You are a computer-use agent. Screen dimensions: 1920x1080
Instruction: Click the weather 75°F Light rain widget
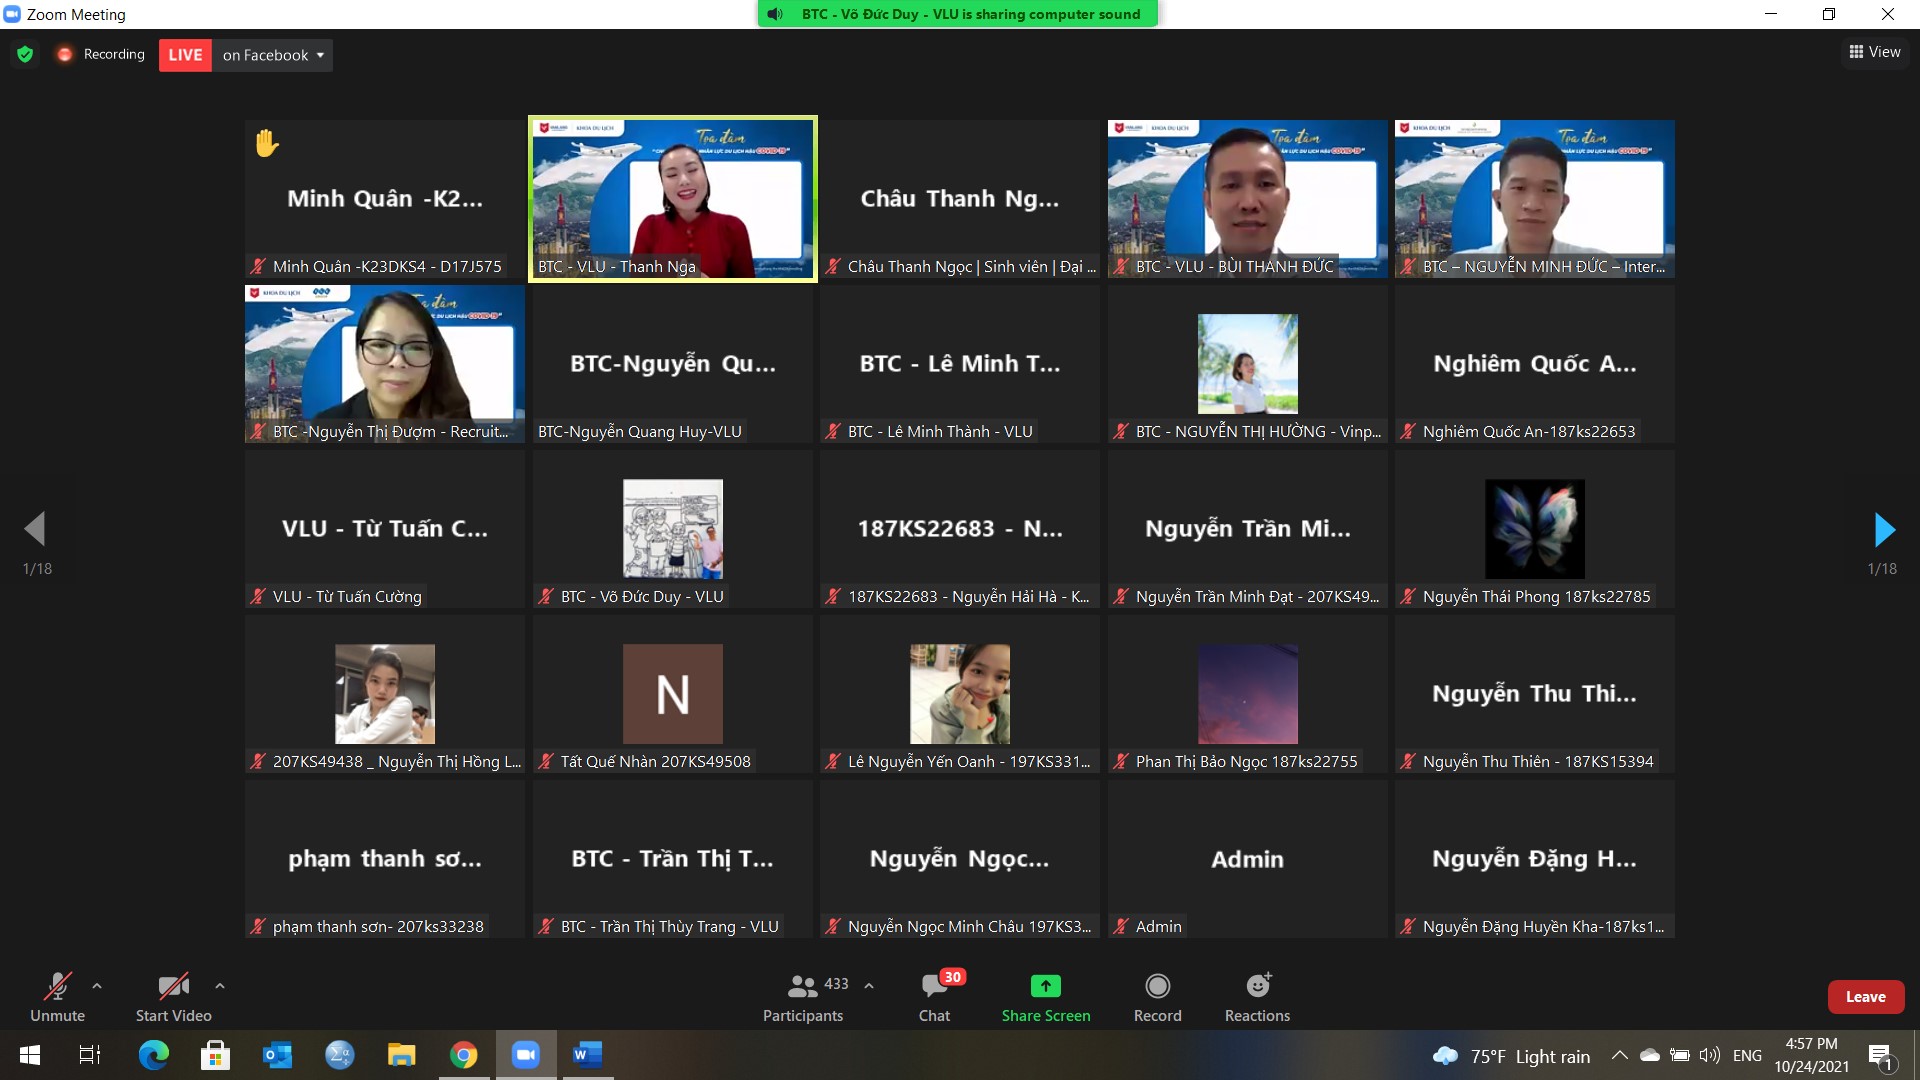(1511, 1056)
